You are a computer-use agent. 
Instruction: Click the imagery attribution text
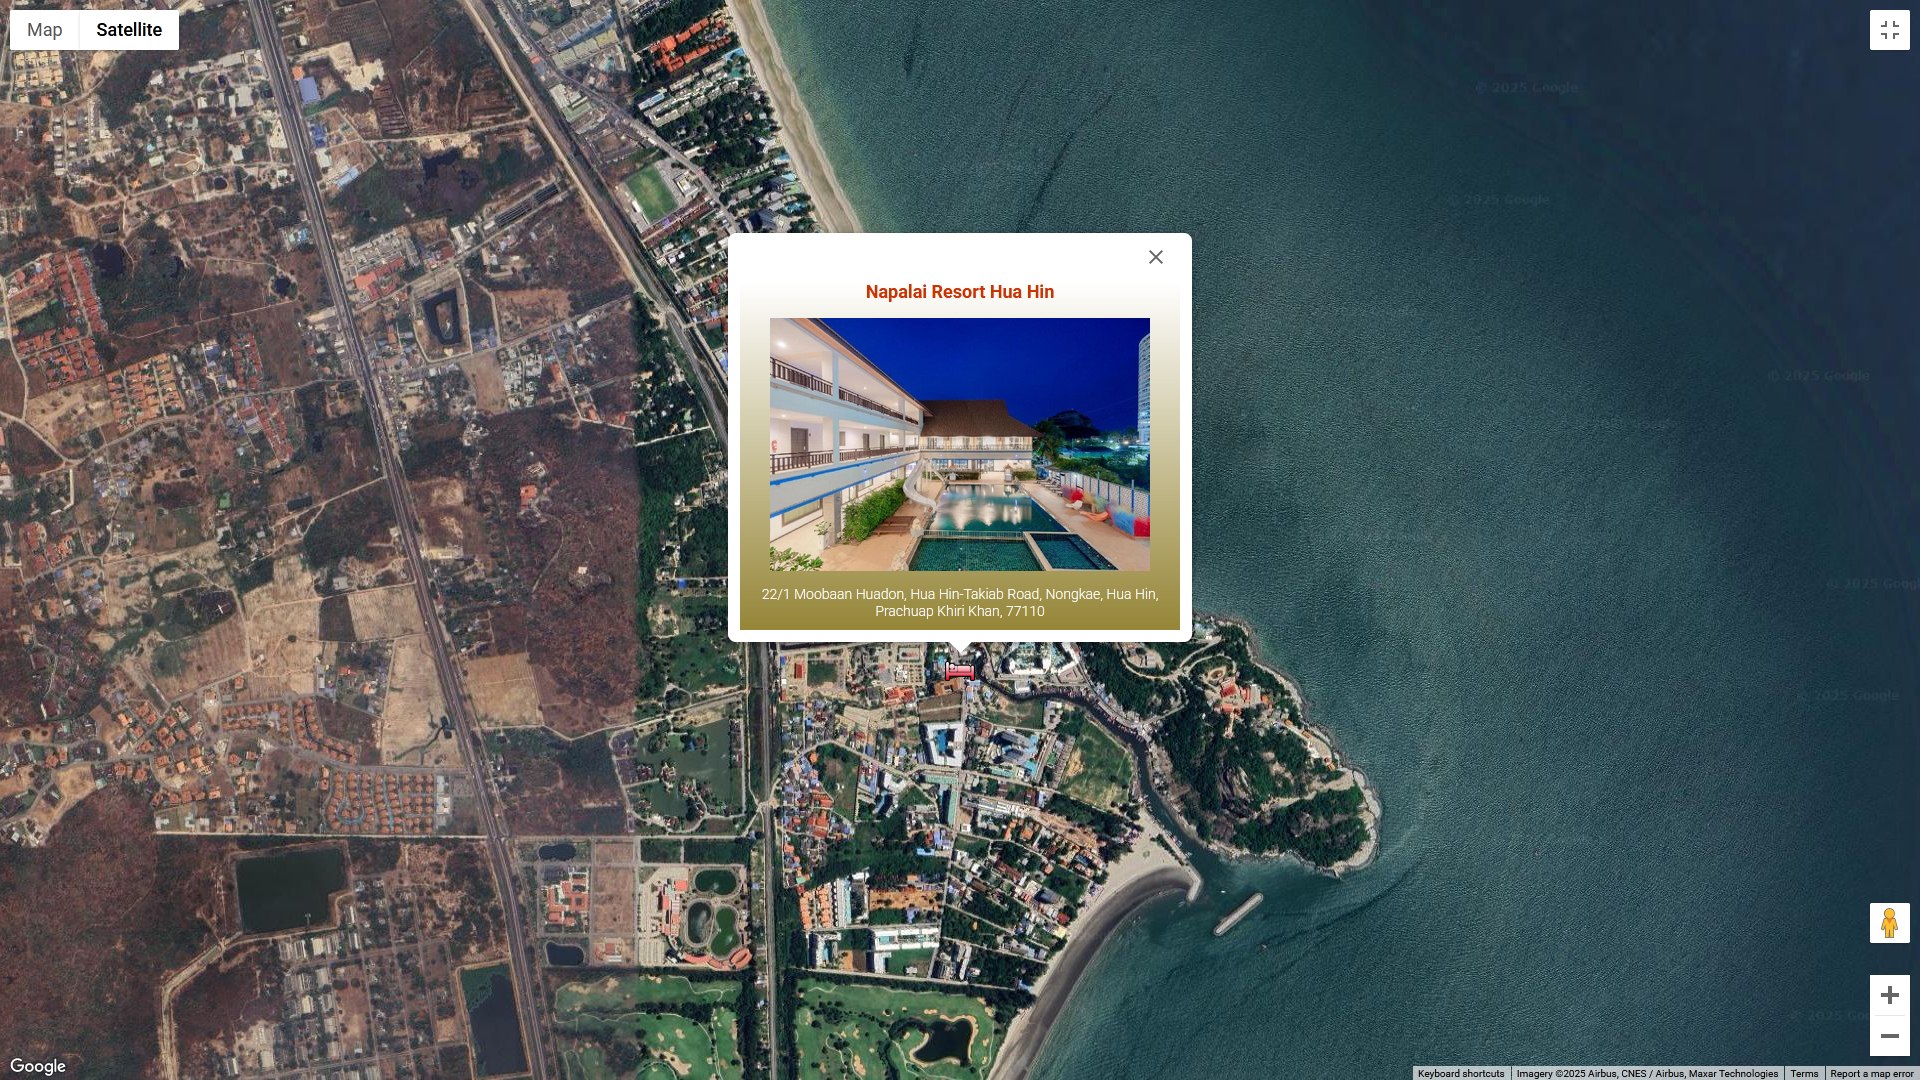[x=1646, y=1073]
